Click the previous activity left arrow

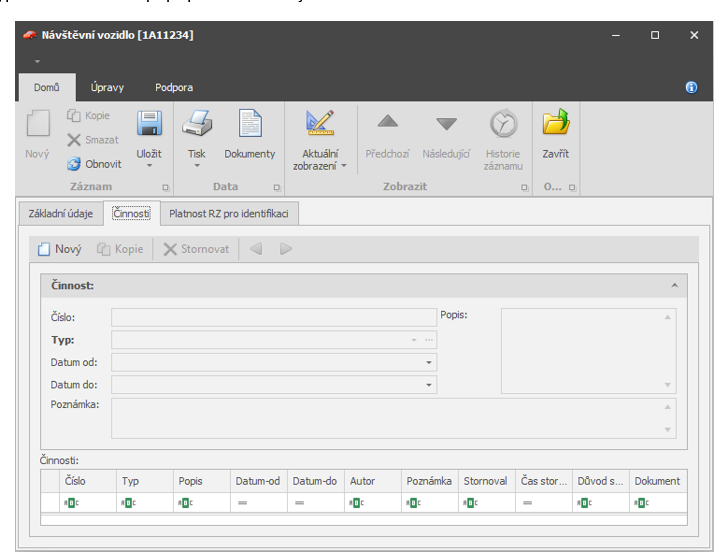pyautogui.click(x=256, y=249)
